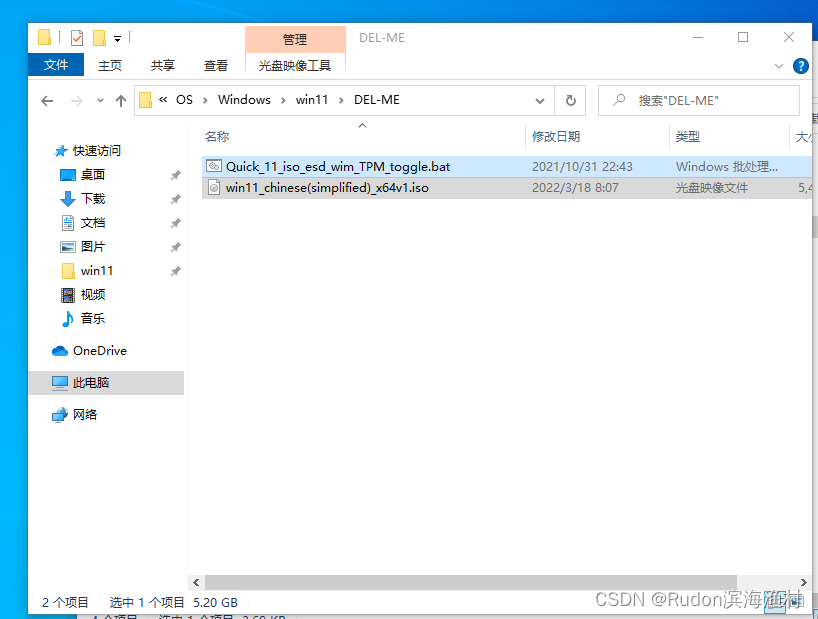818x619 pixels.
Task: Go up one folder level
Action: tap(121, 101)
